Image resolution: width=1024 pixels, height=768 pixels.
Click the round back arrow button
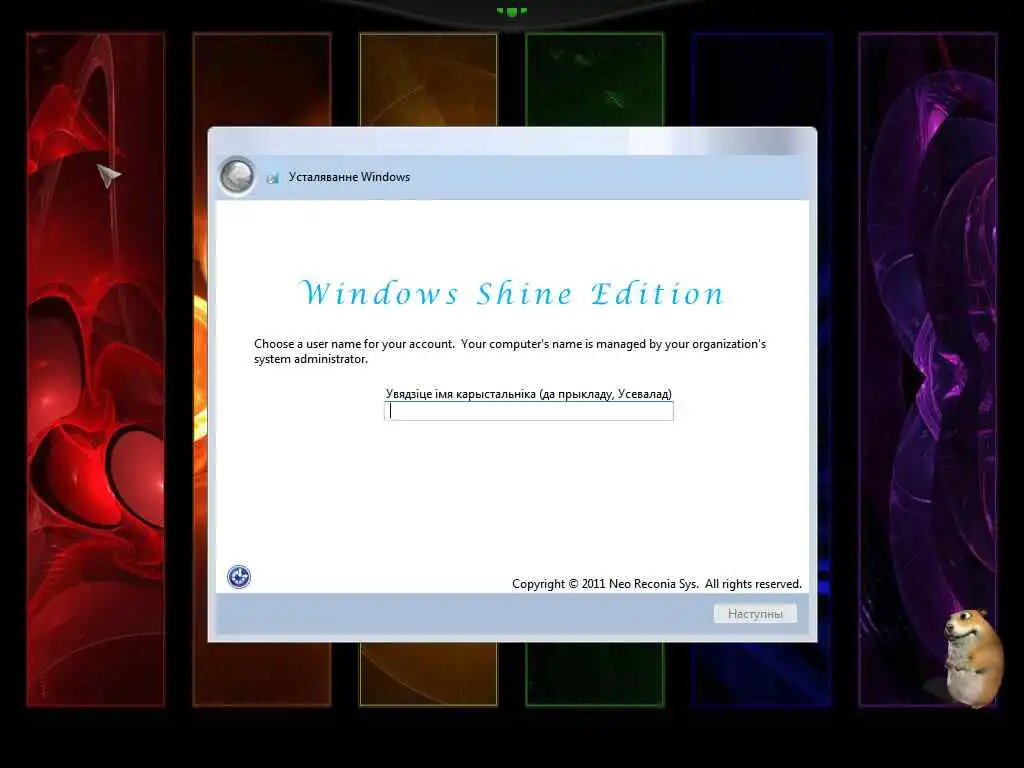(x=237, y=176)
